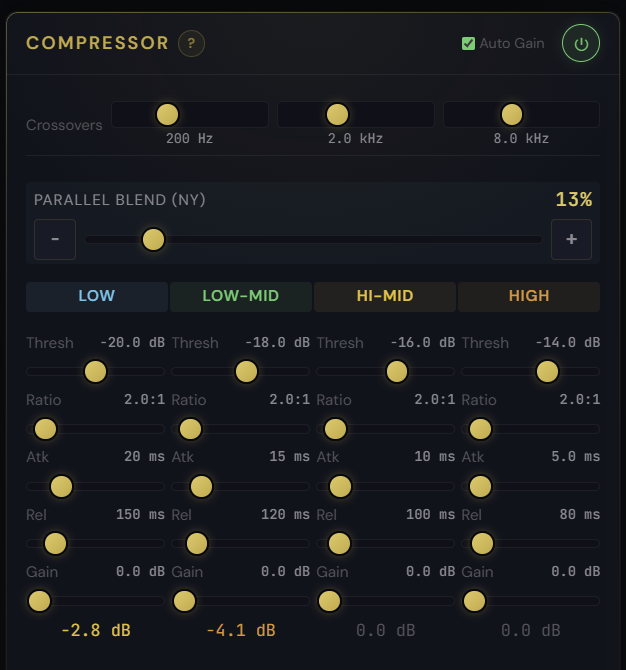Click the COMPRESSOR title text
The height and width of the screenshot is (670, 626).
click(97, 43)
